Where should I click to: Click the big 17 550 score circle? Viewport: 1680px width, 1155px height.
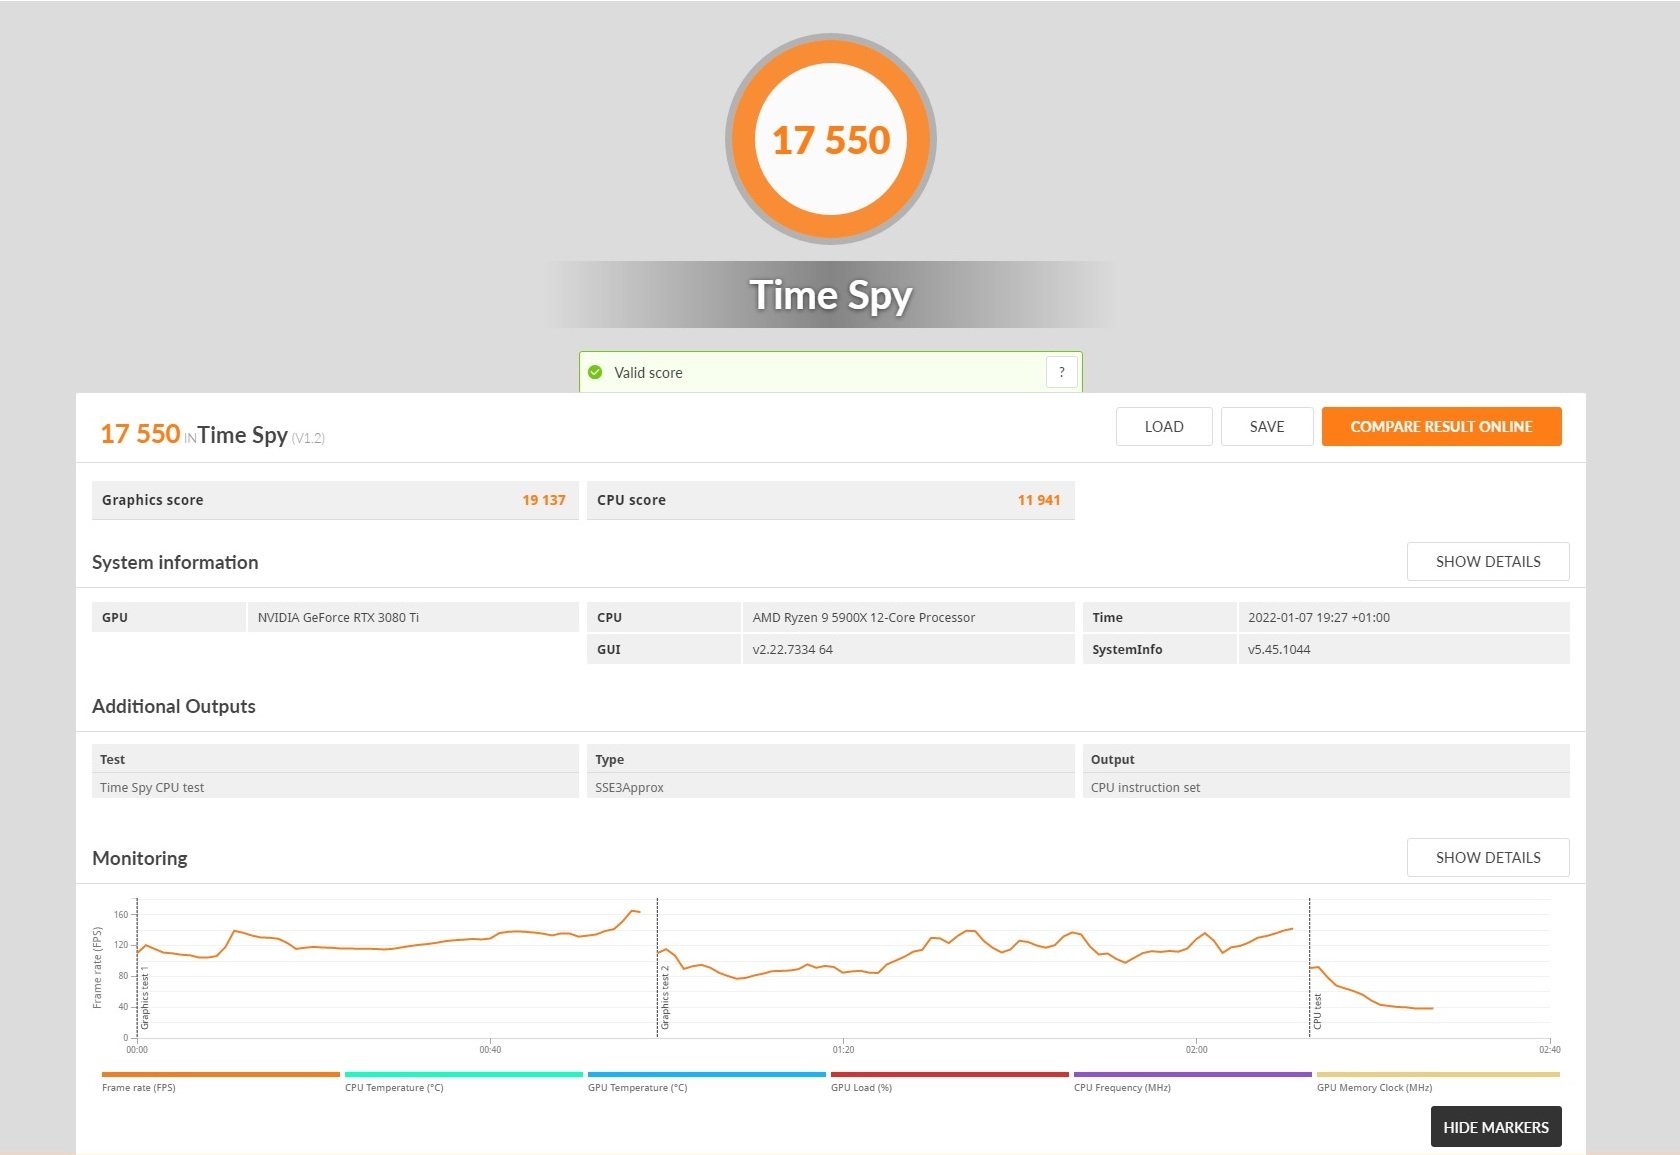(831, 139)
